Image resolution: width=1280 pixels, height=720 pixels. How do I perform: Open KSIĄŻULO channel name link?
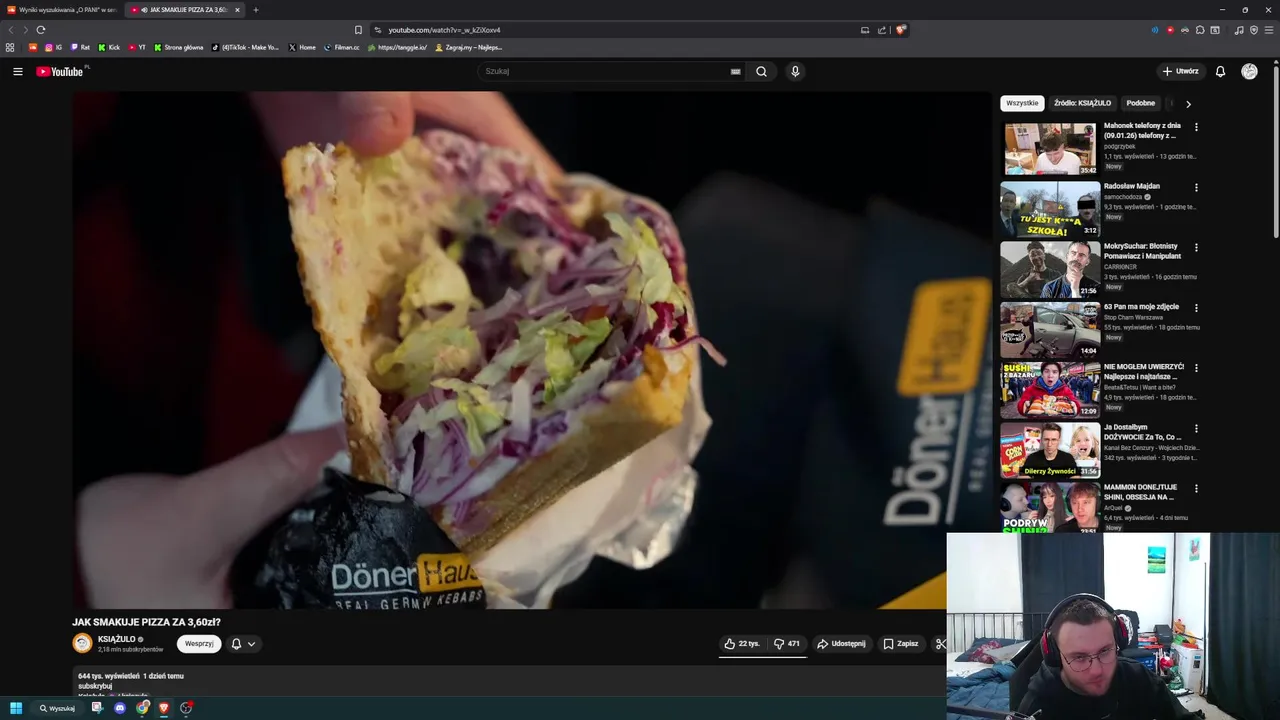116,639
